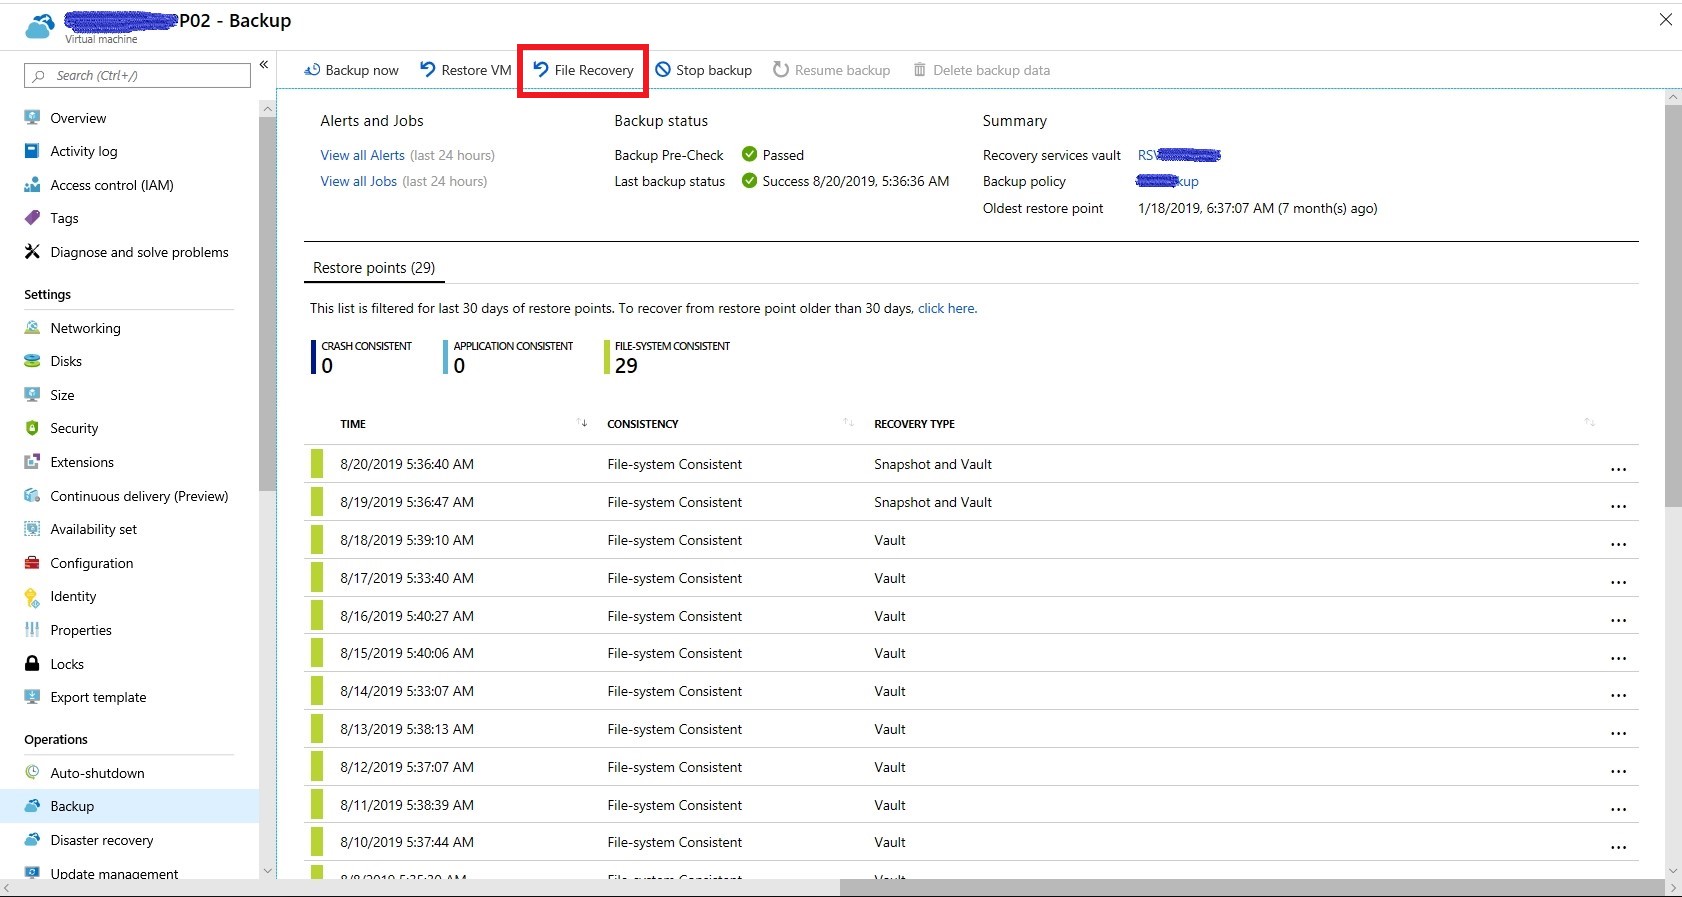This screenshot has width=1682, height=897.
Task: Collapse the left sidebar menu chevron
Action: click(264, 65)
